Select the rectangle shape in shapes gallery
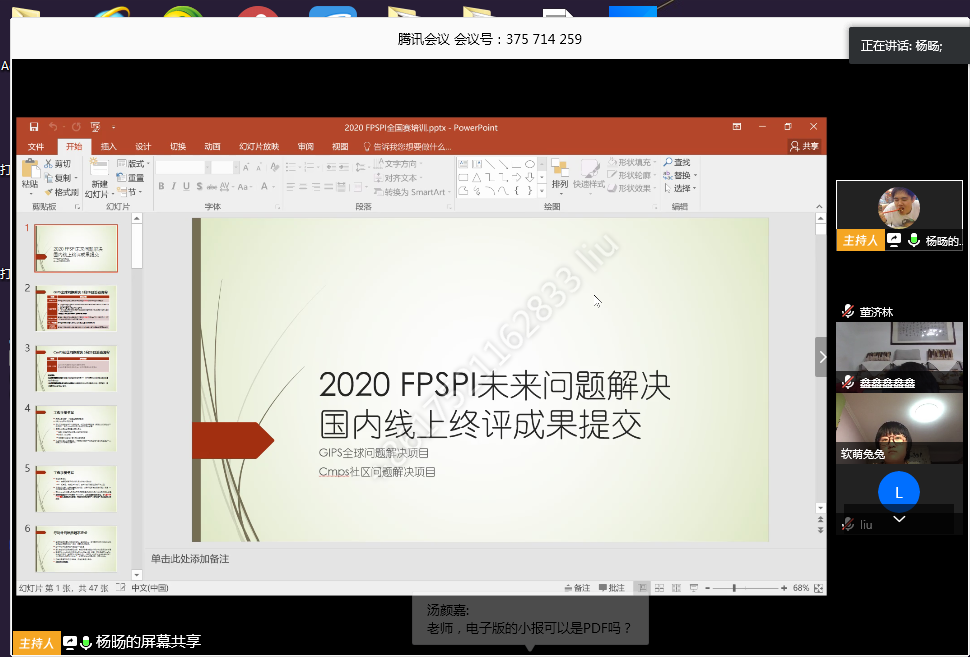This screenshot has height=657, width=970. 463,178
